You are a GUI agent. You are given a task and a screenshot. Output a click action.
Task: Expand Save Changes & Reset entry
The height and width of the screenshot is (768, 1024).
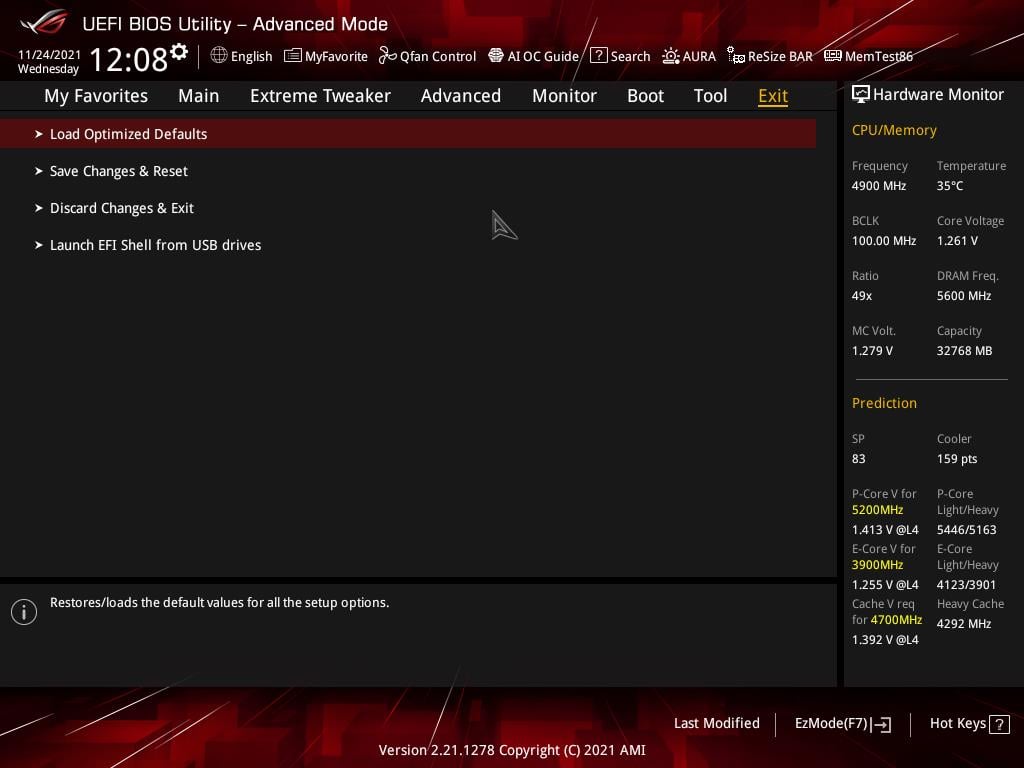coord(408,171)
